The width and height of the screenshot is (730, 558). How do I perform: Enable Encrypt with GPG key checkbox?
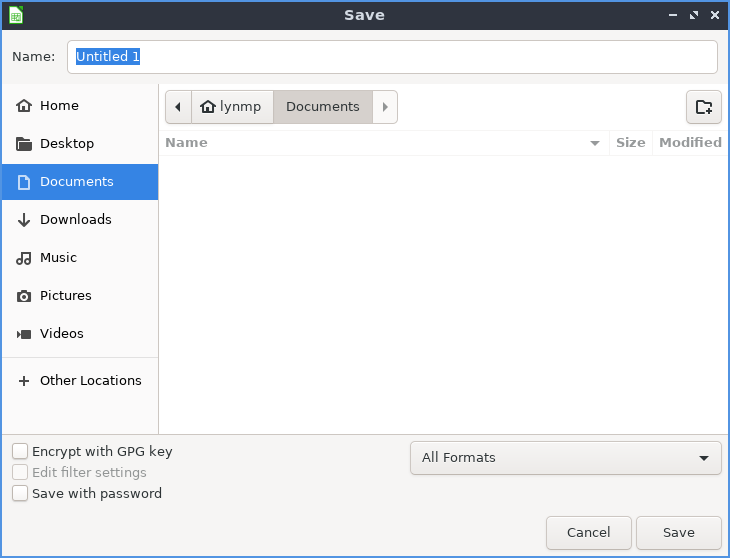[20, 451]
